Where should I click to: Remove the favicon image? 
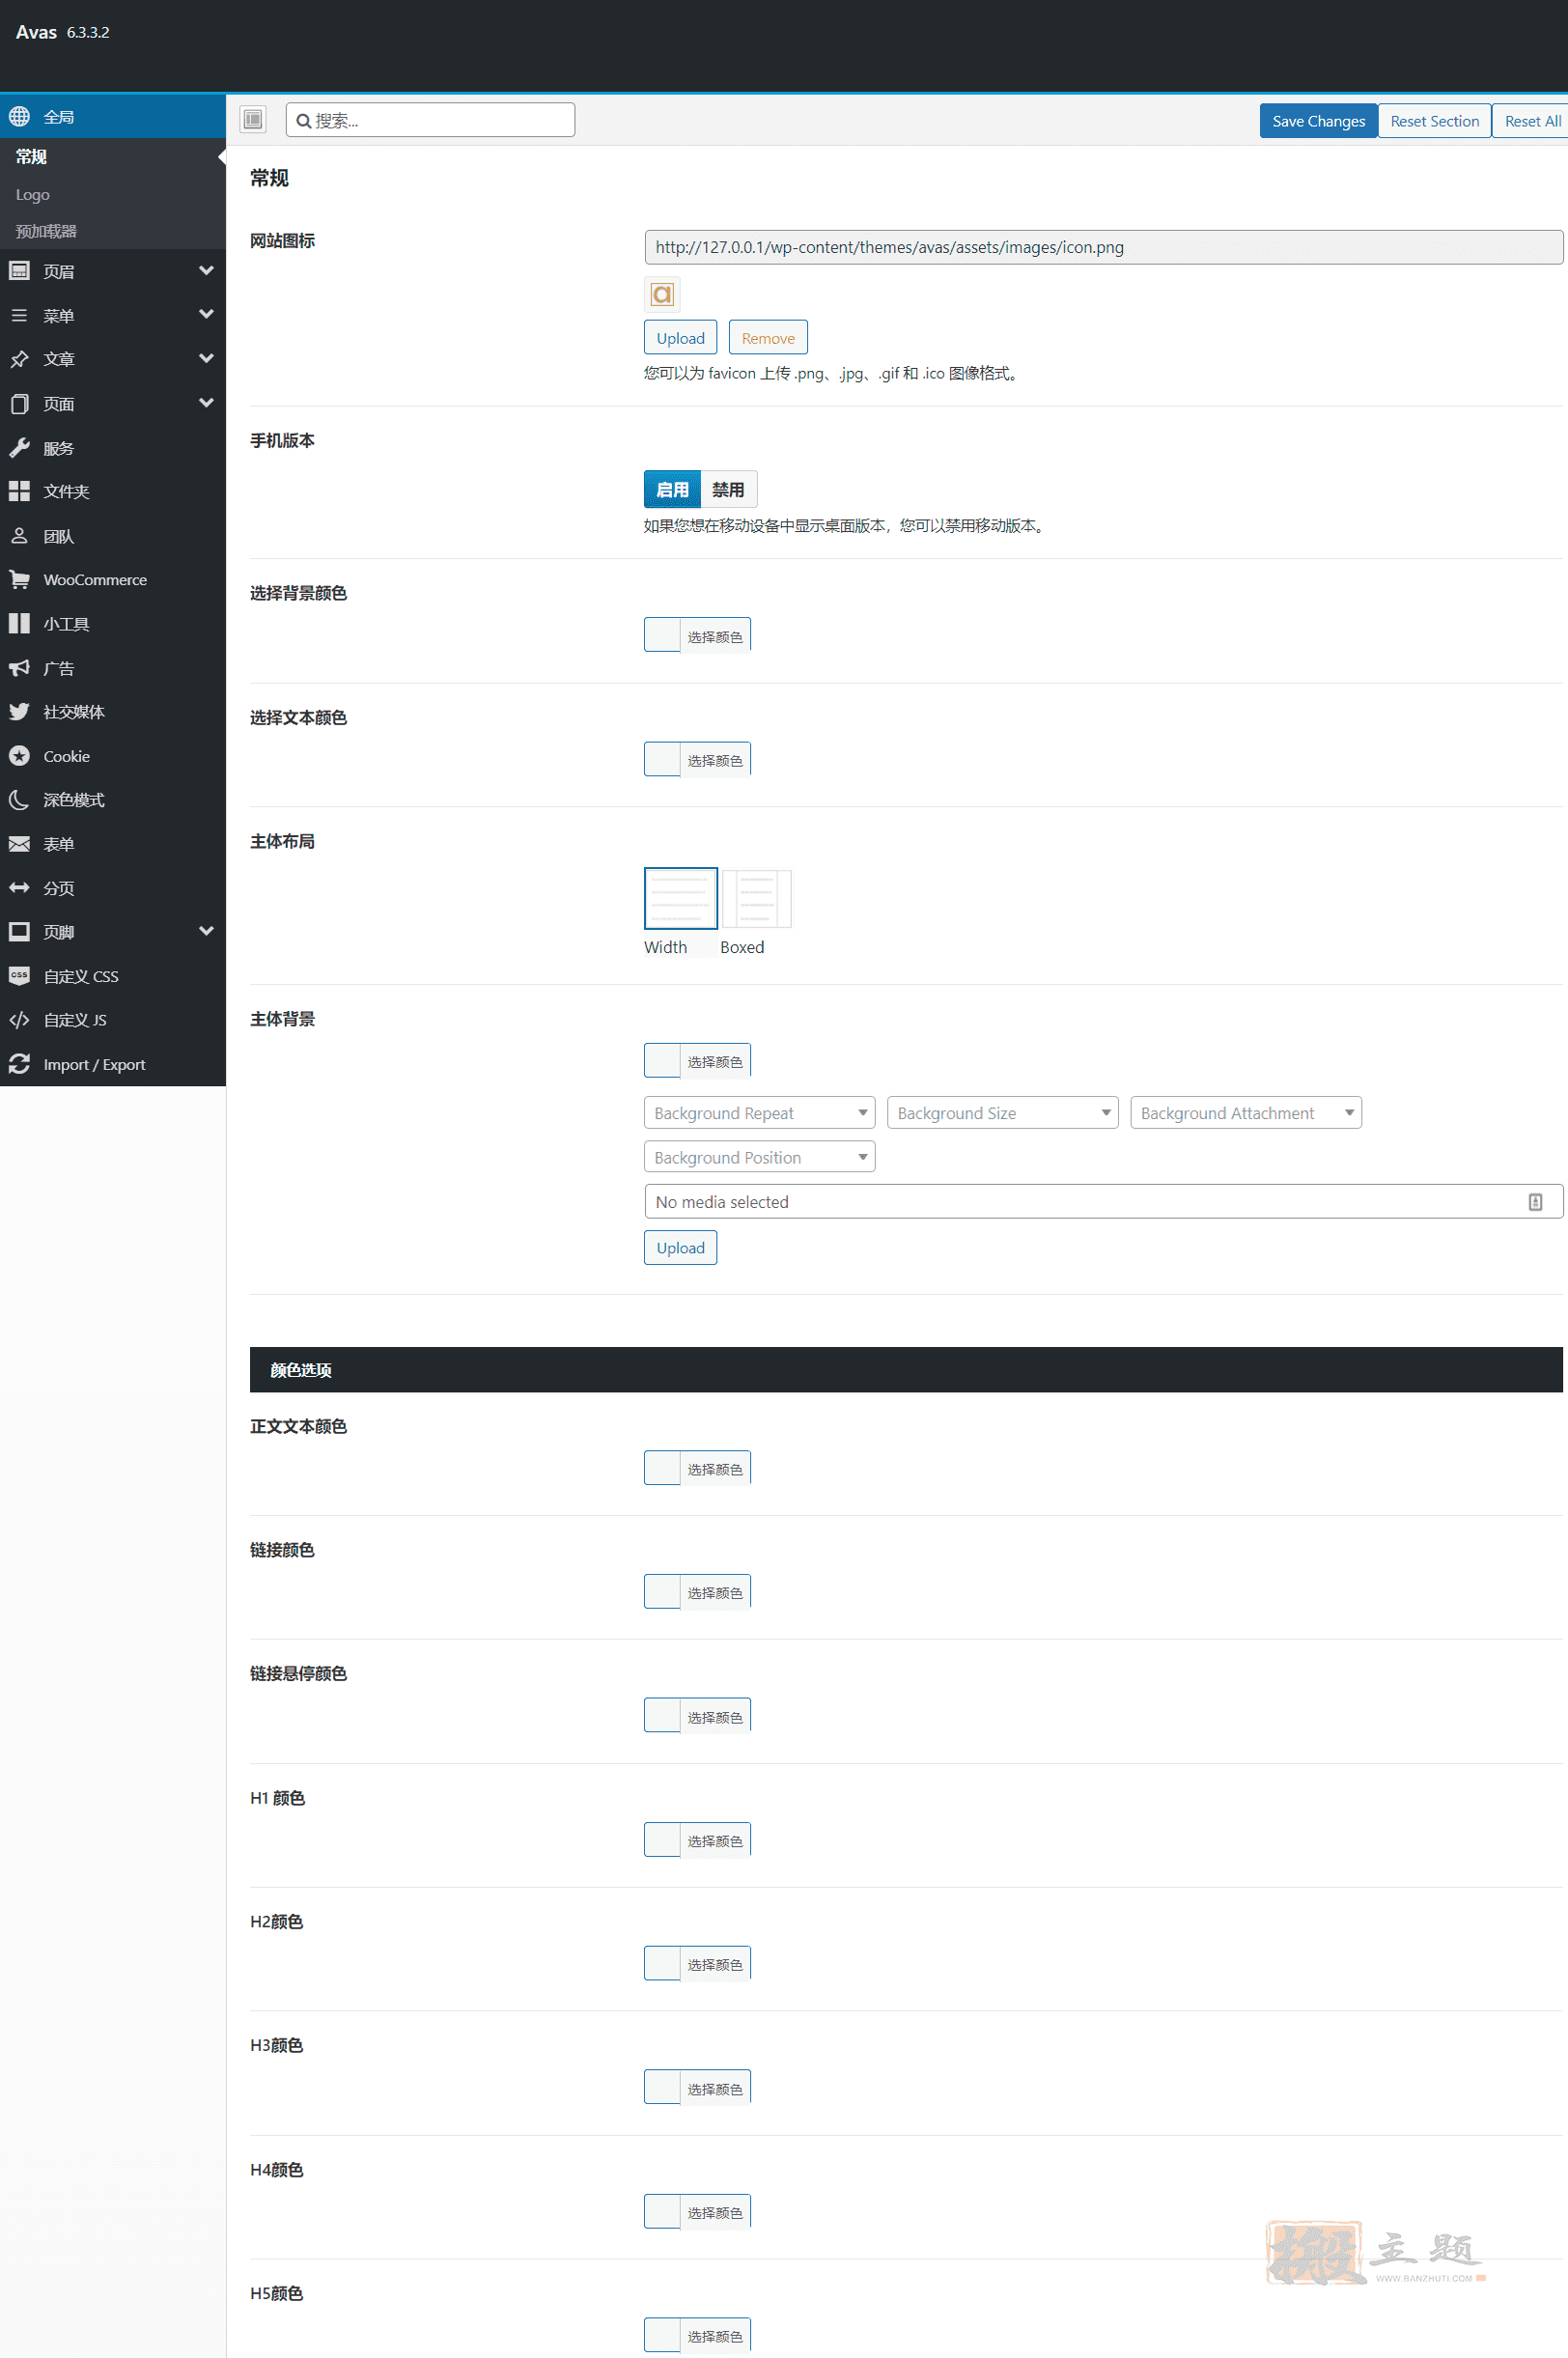[768, 338]
